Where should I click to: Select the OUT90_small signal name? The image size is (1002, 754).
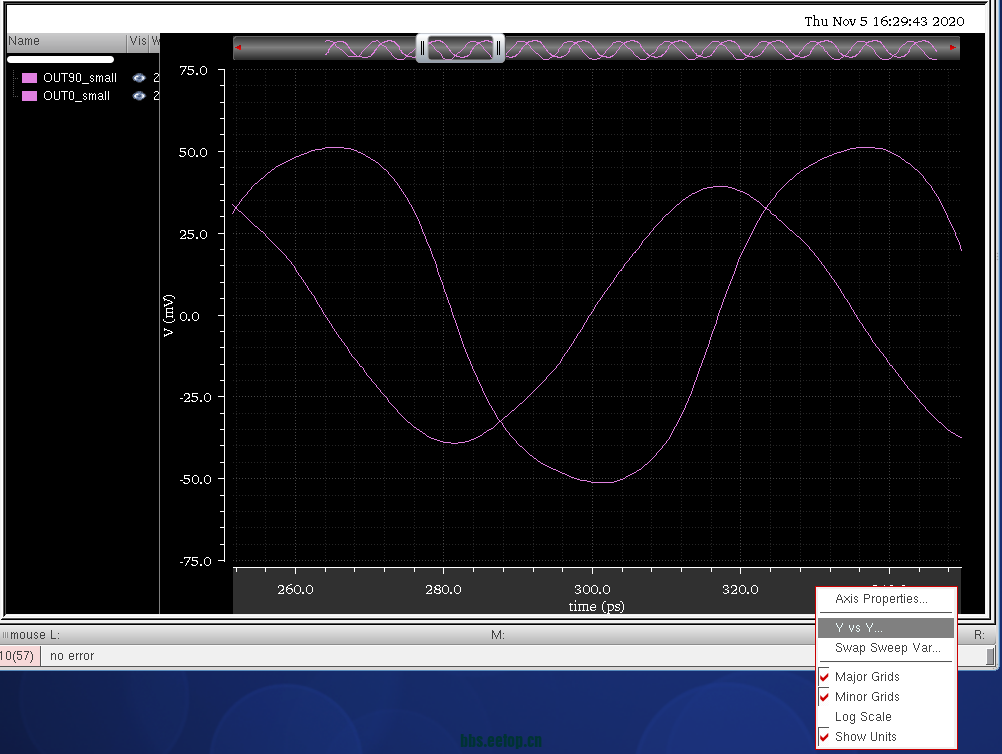click(80, 78)
